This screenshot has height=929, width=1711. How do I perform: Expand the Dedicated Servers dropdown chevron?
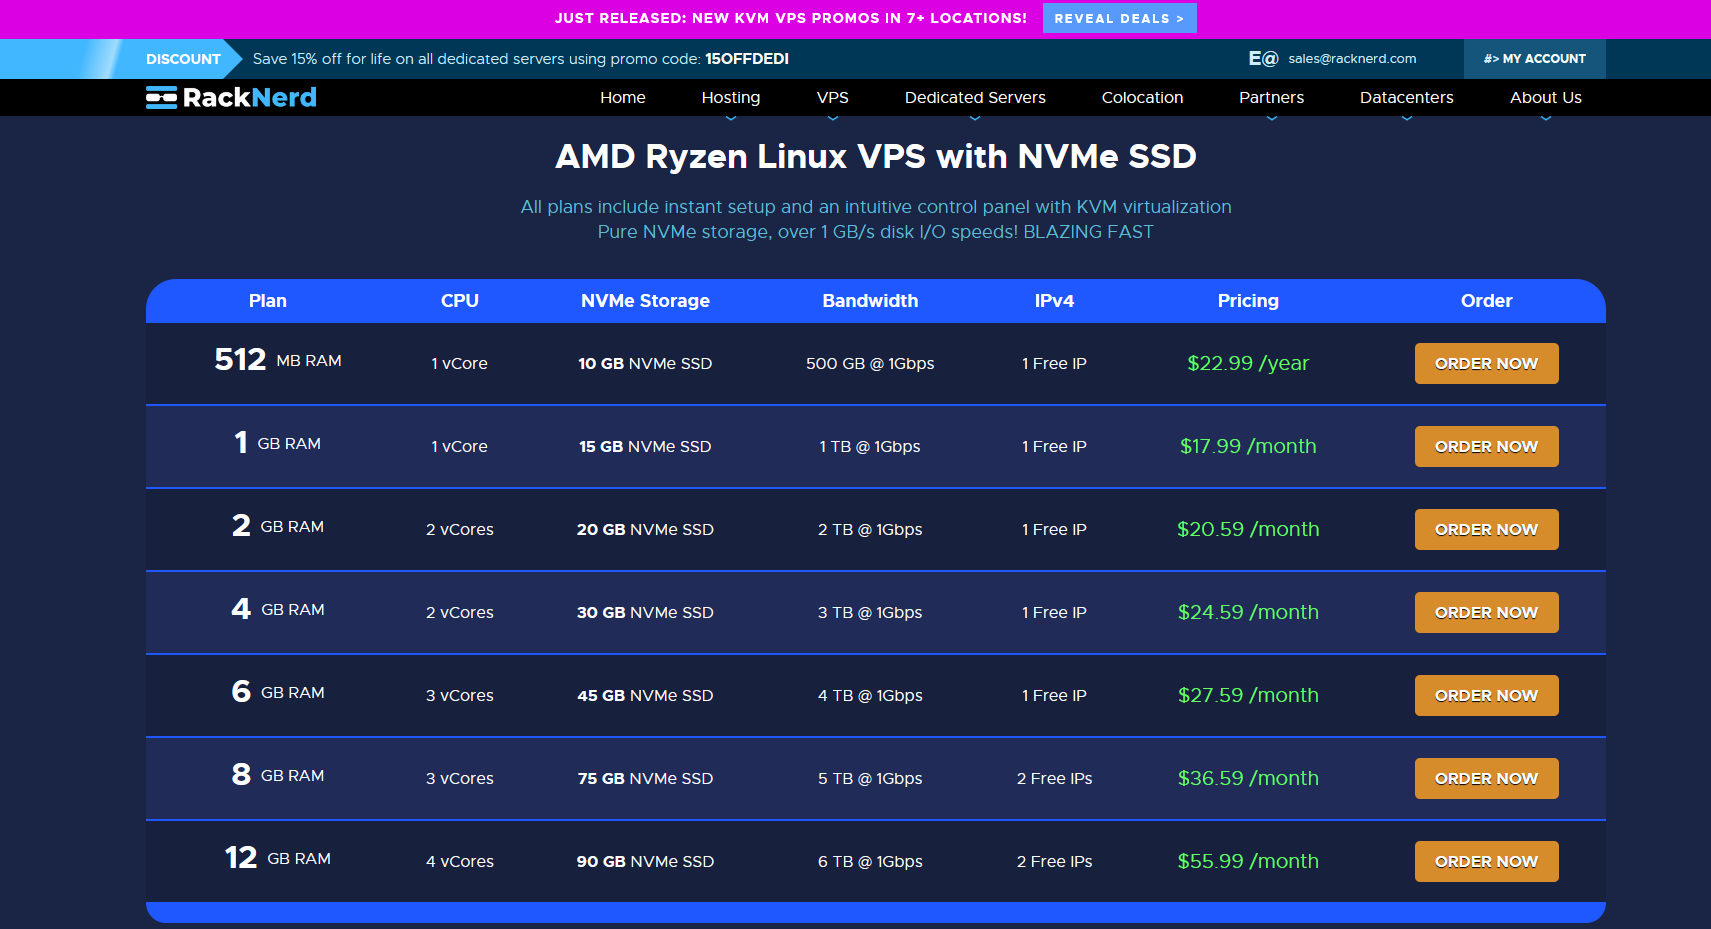tap(975, 118)
